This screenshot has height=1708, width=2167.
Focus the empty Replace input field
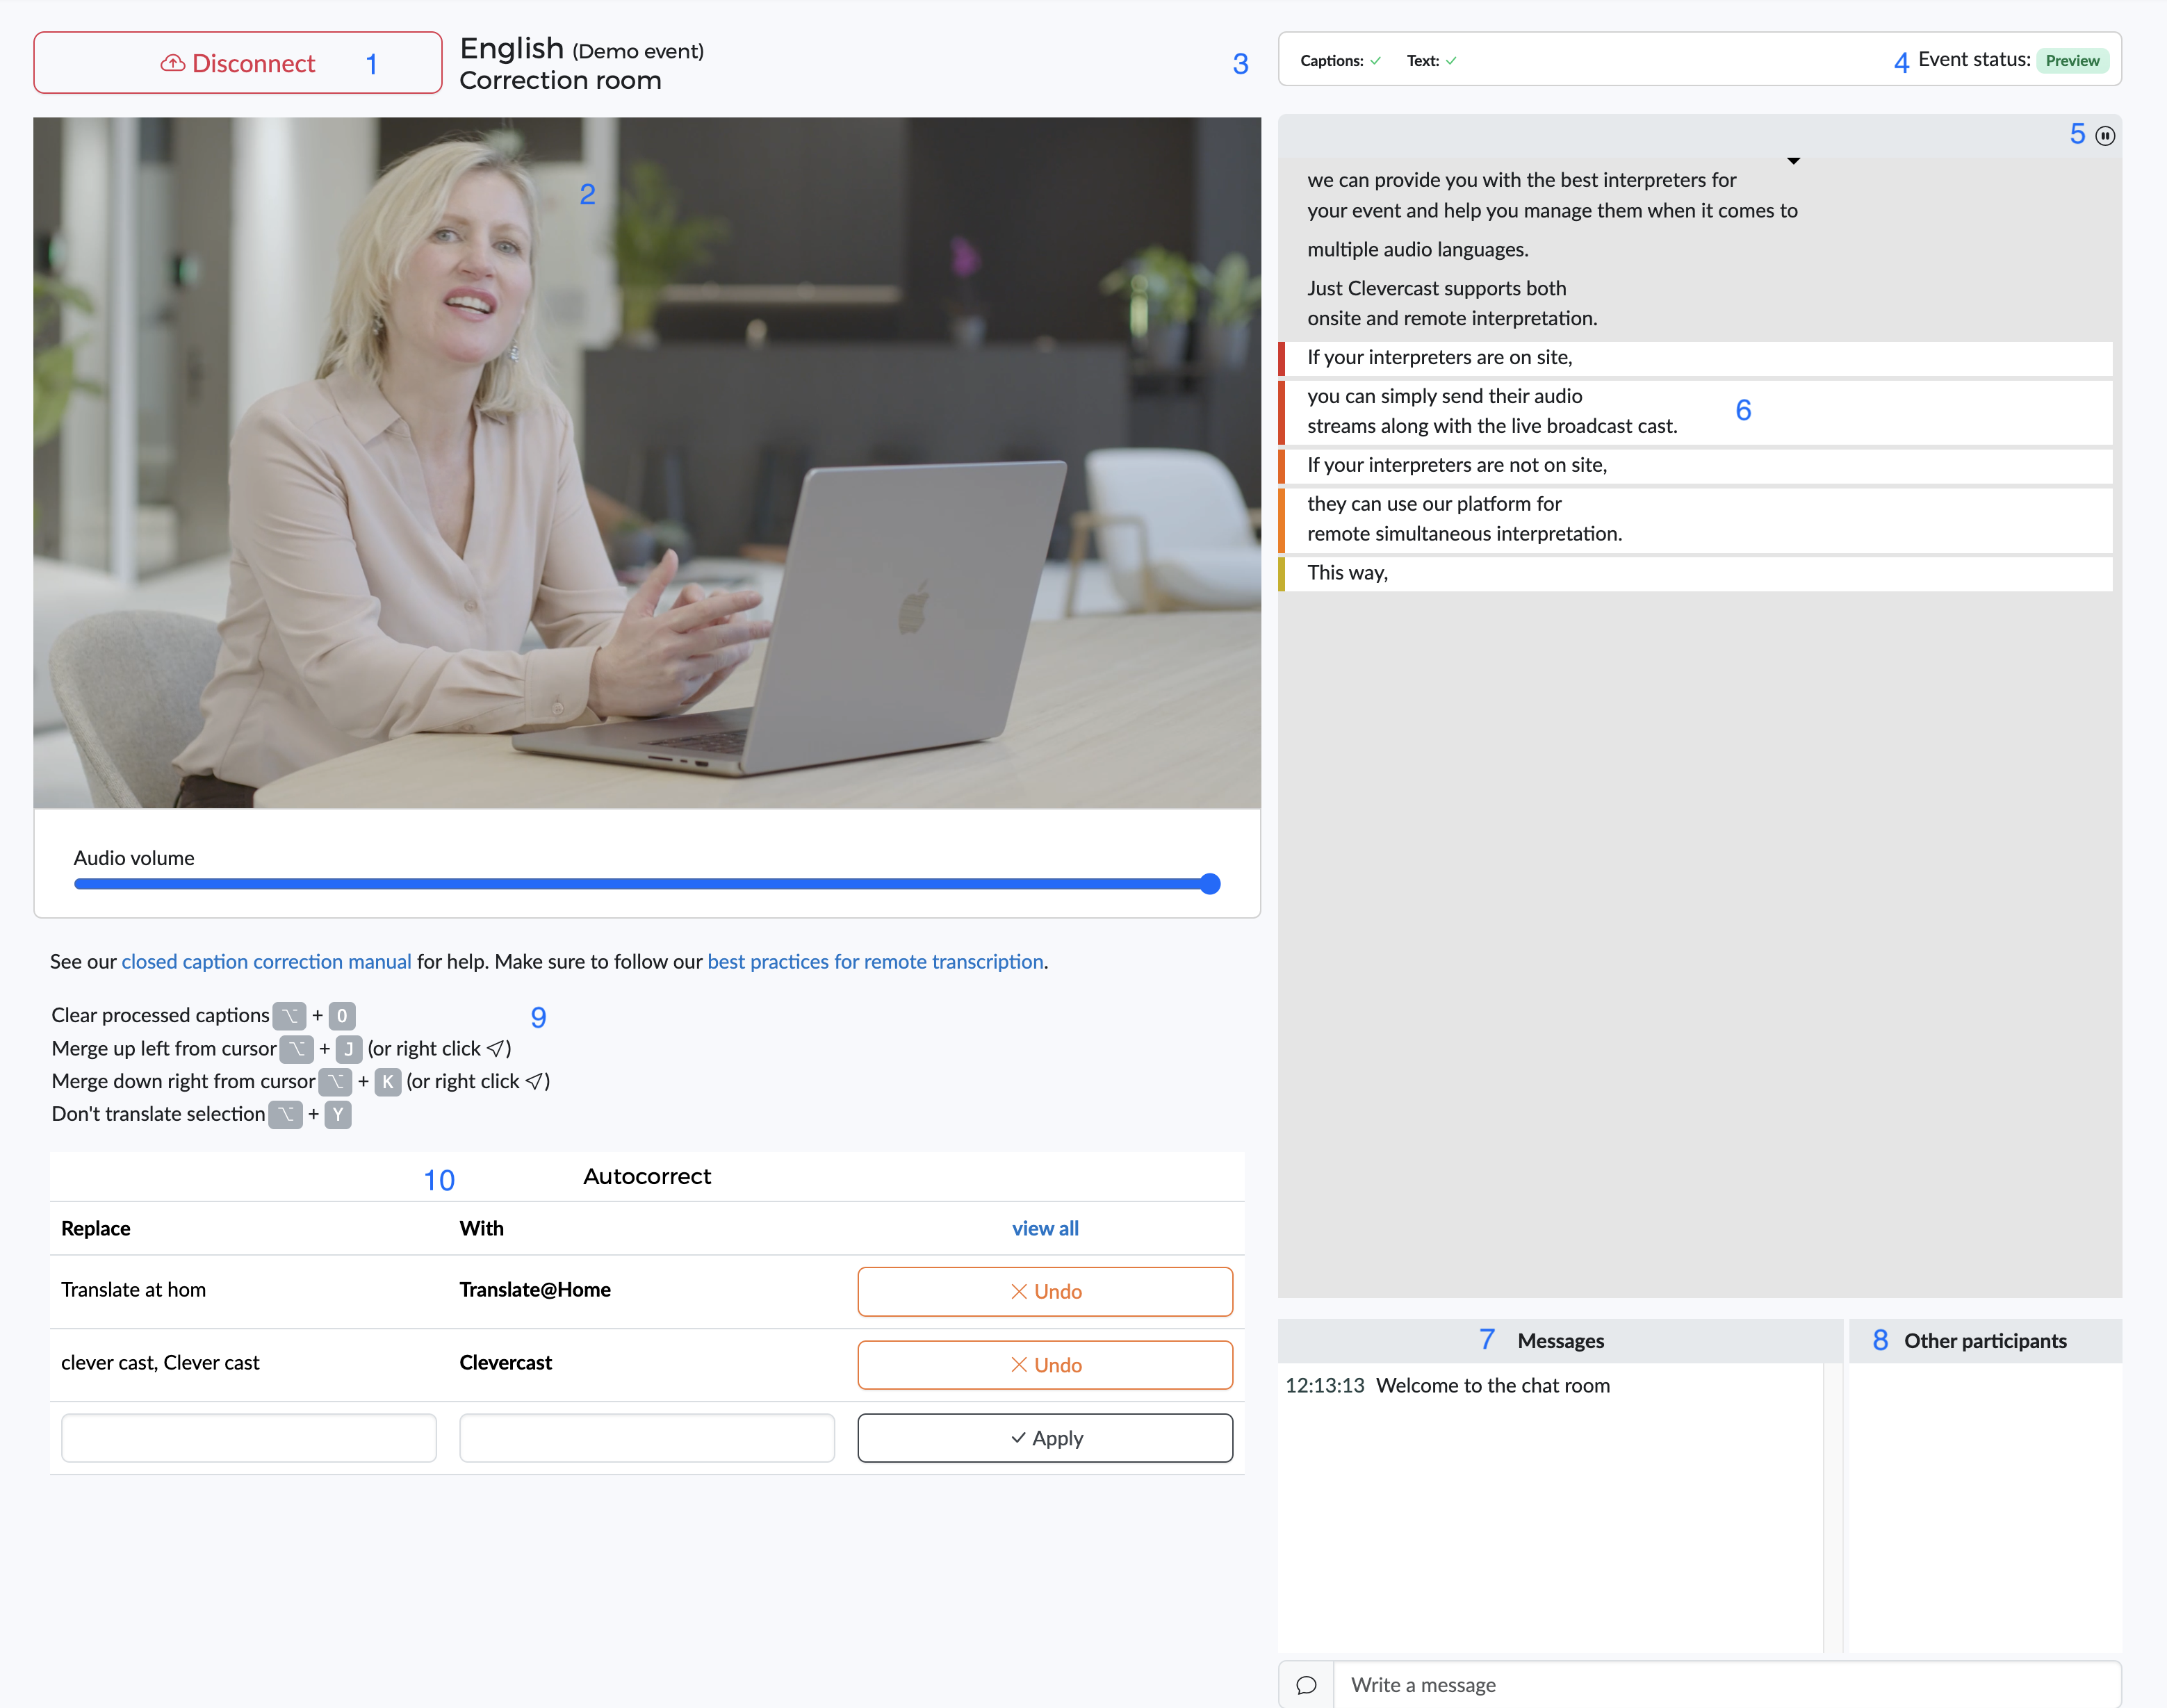[x=249, y=1438]
